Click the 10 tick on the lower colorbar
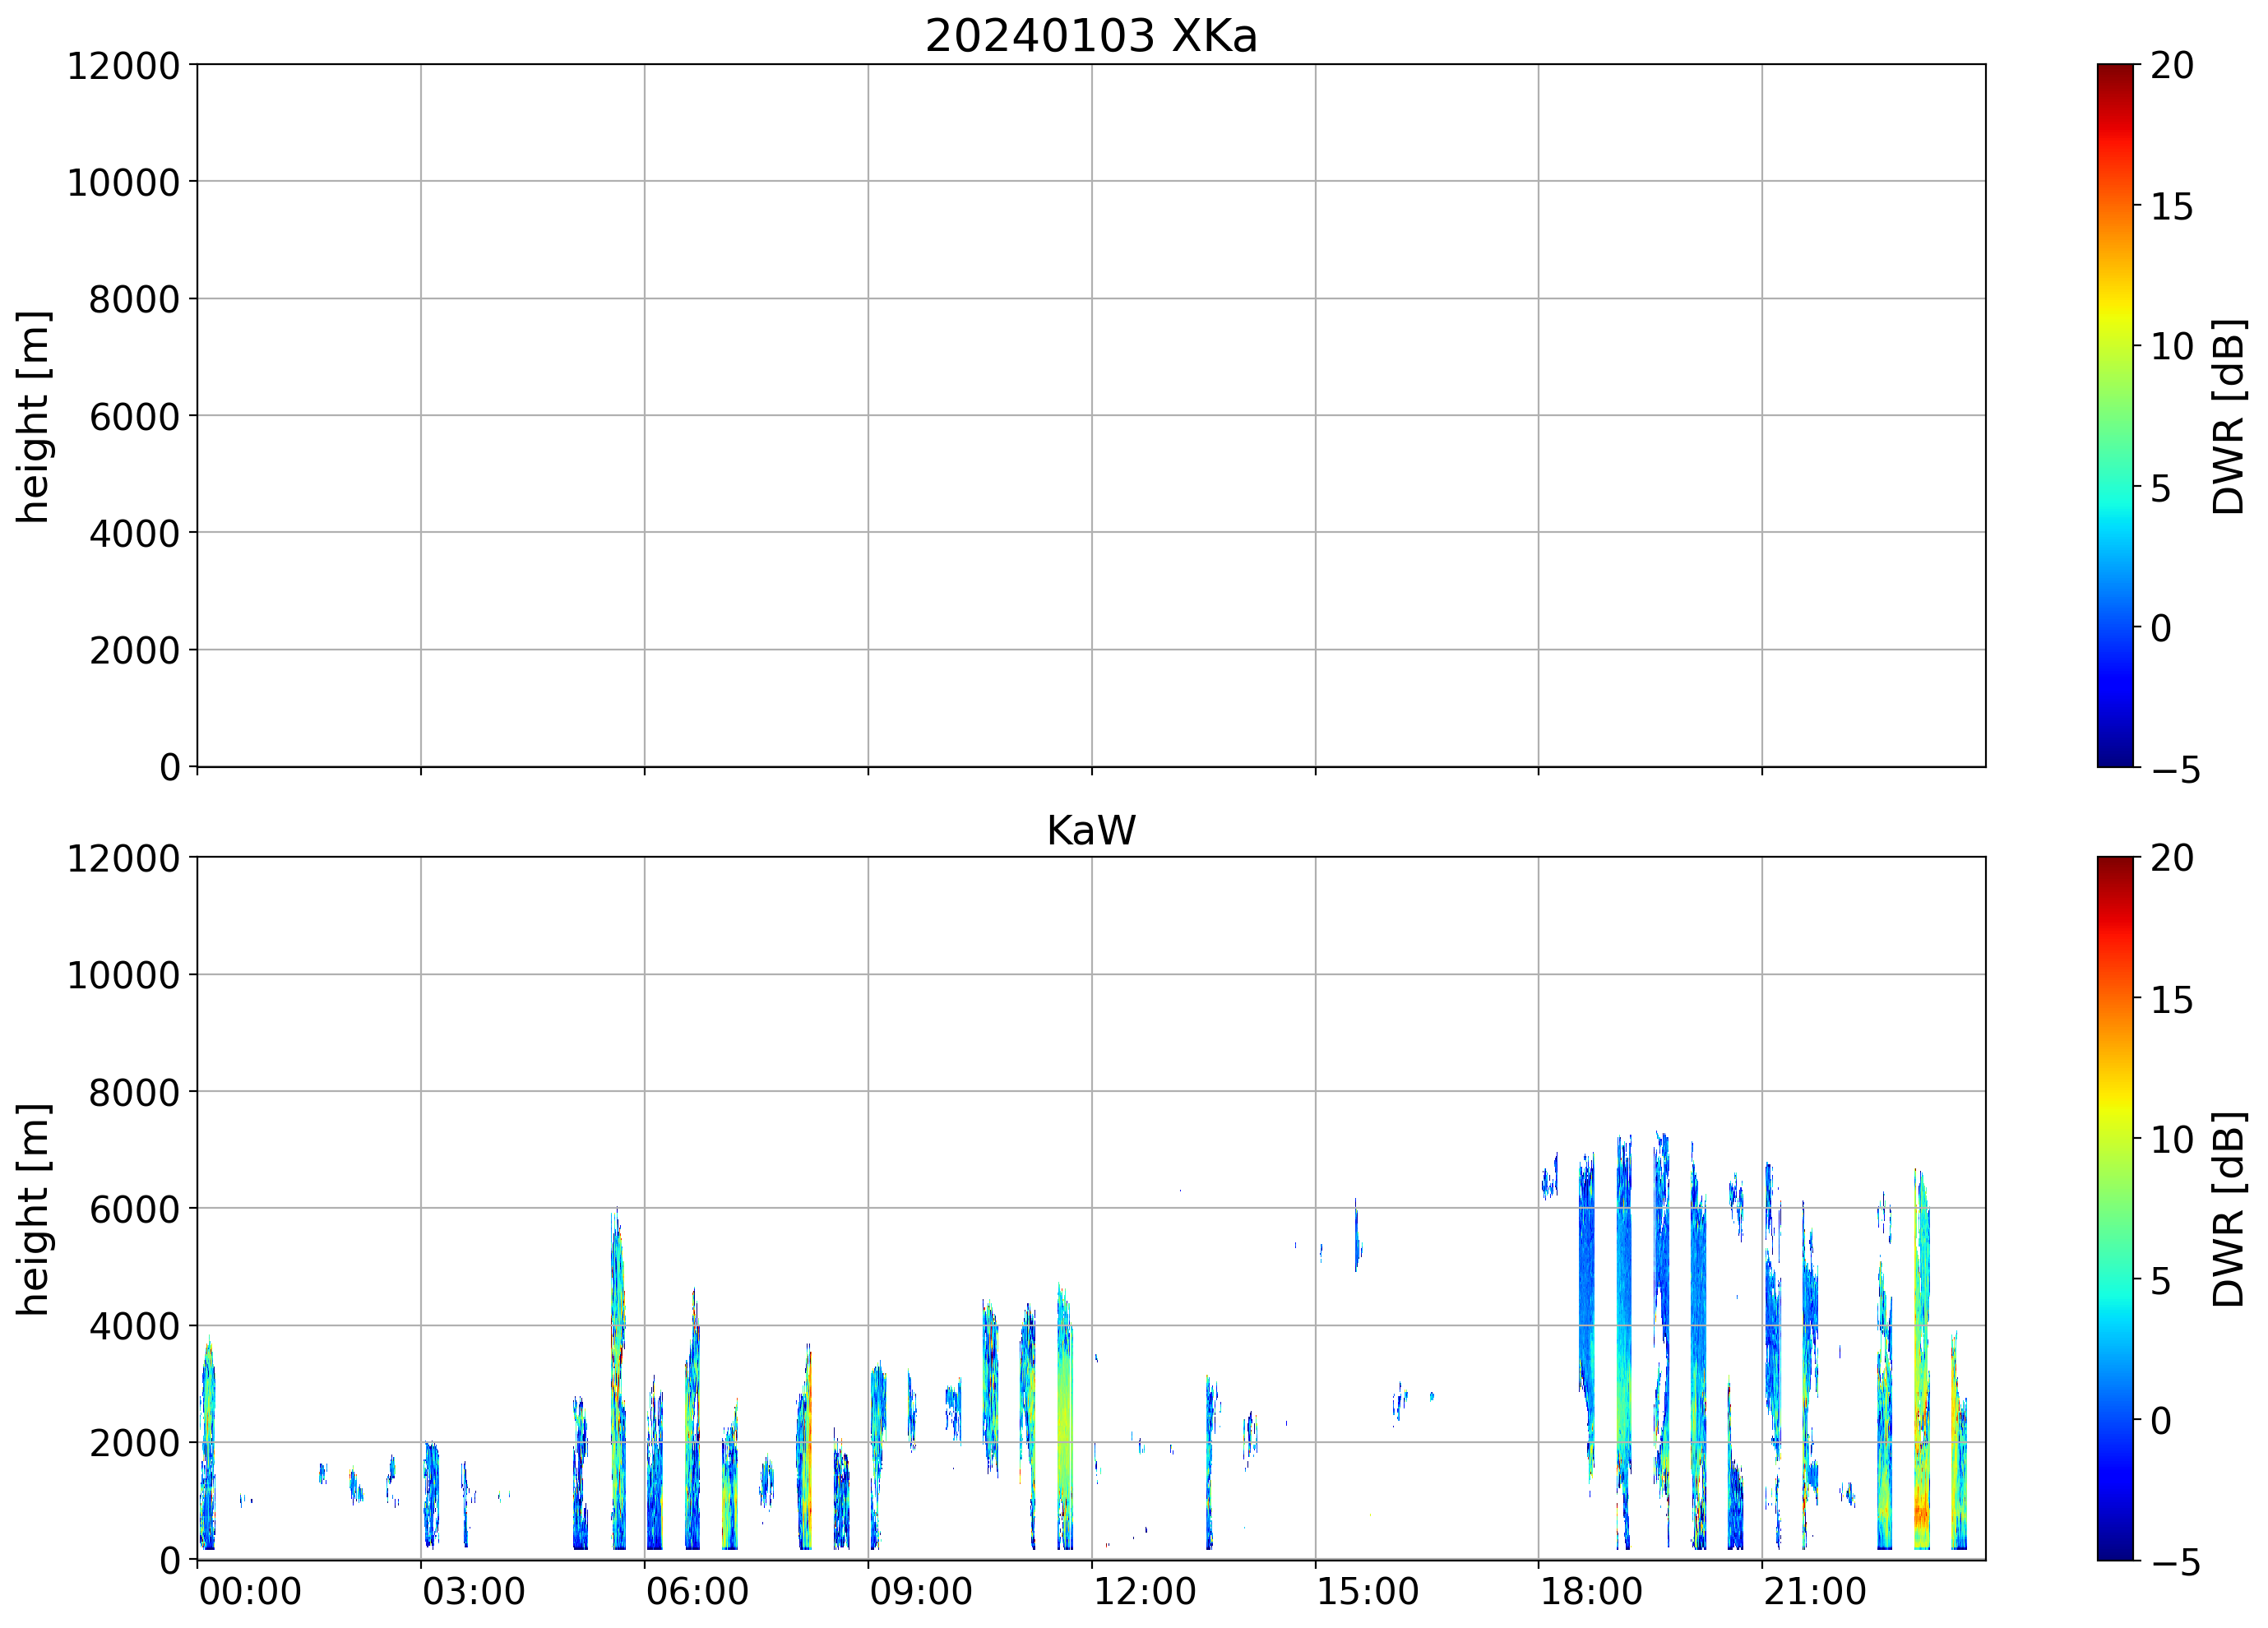The image size is (2268, 1628). pyautogui.click(x=2172, y=1139)
